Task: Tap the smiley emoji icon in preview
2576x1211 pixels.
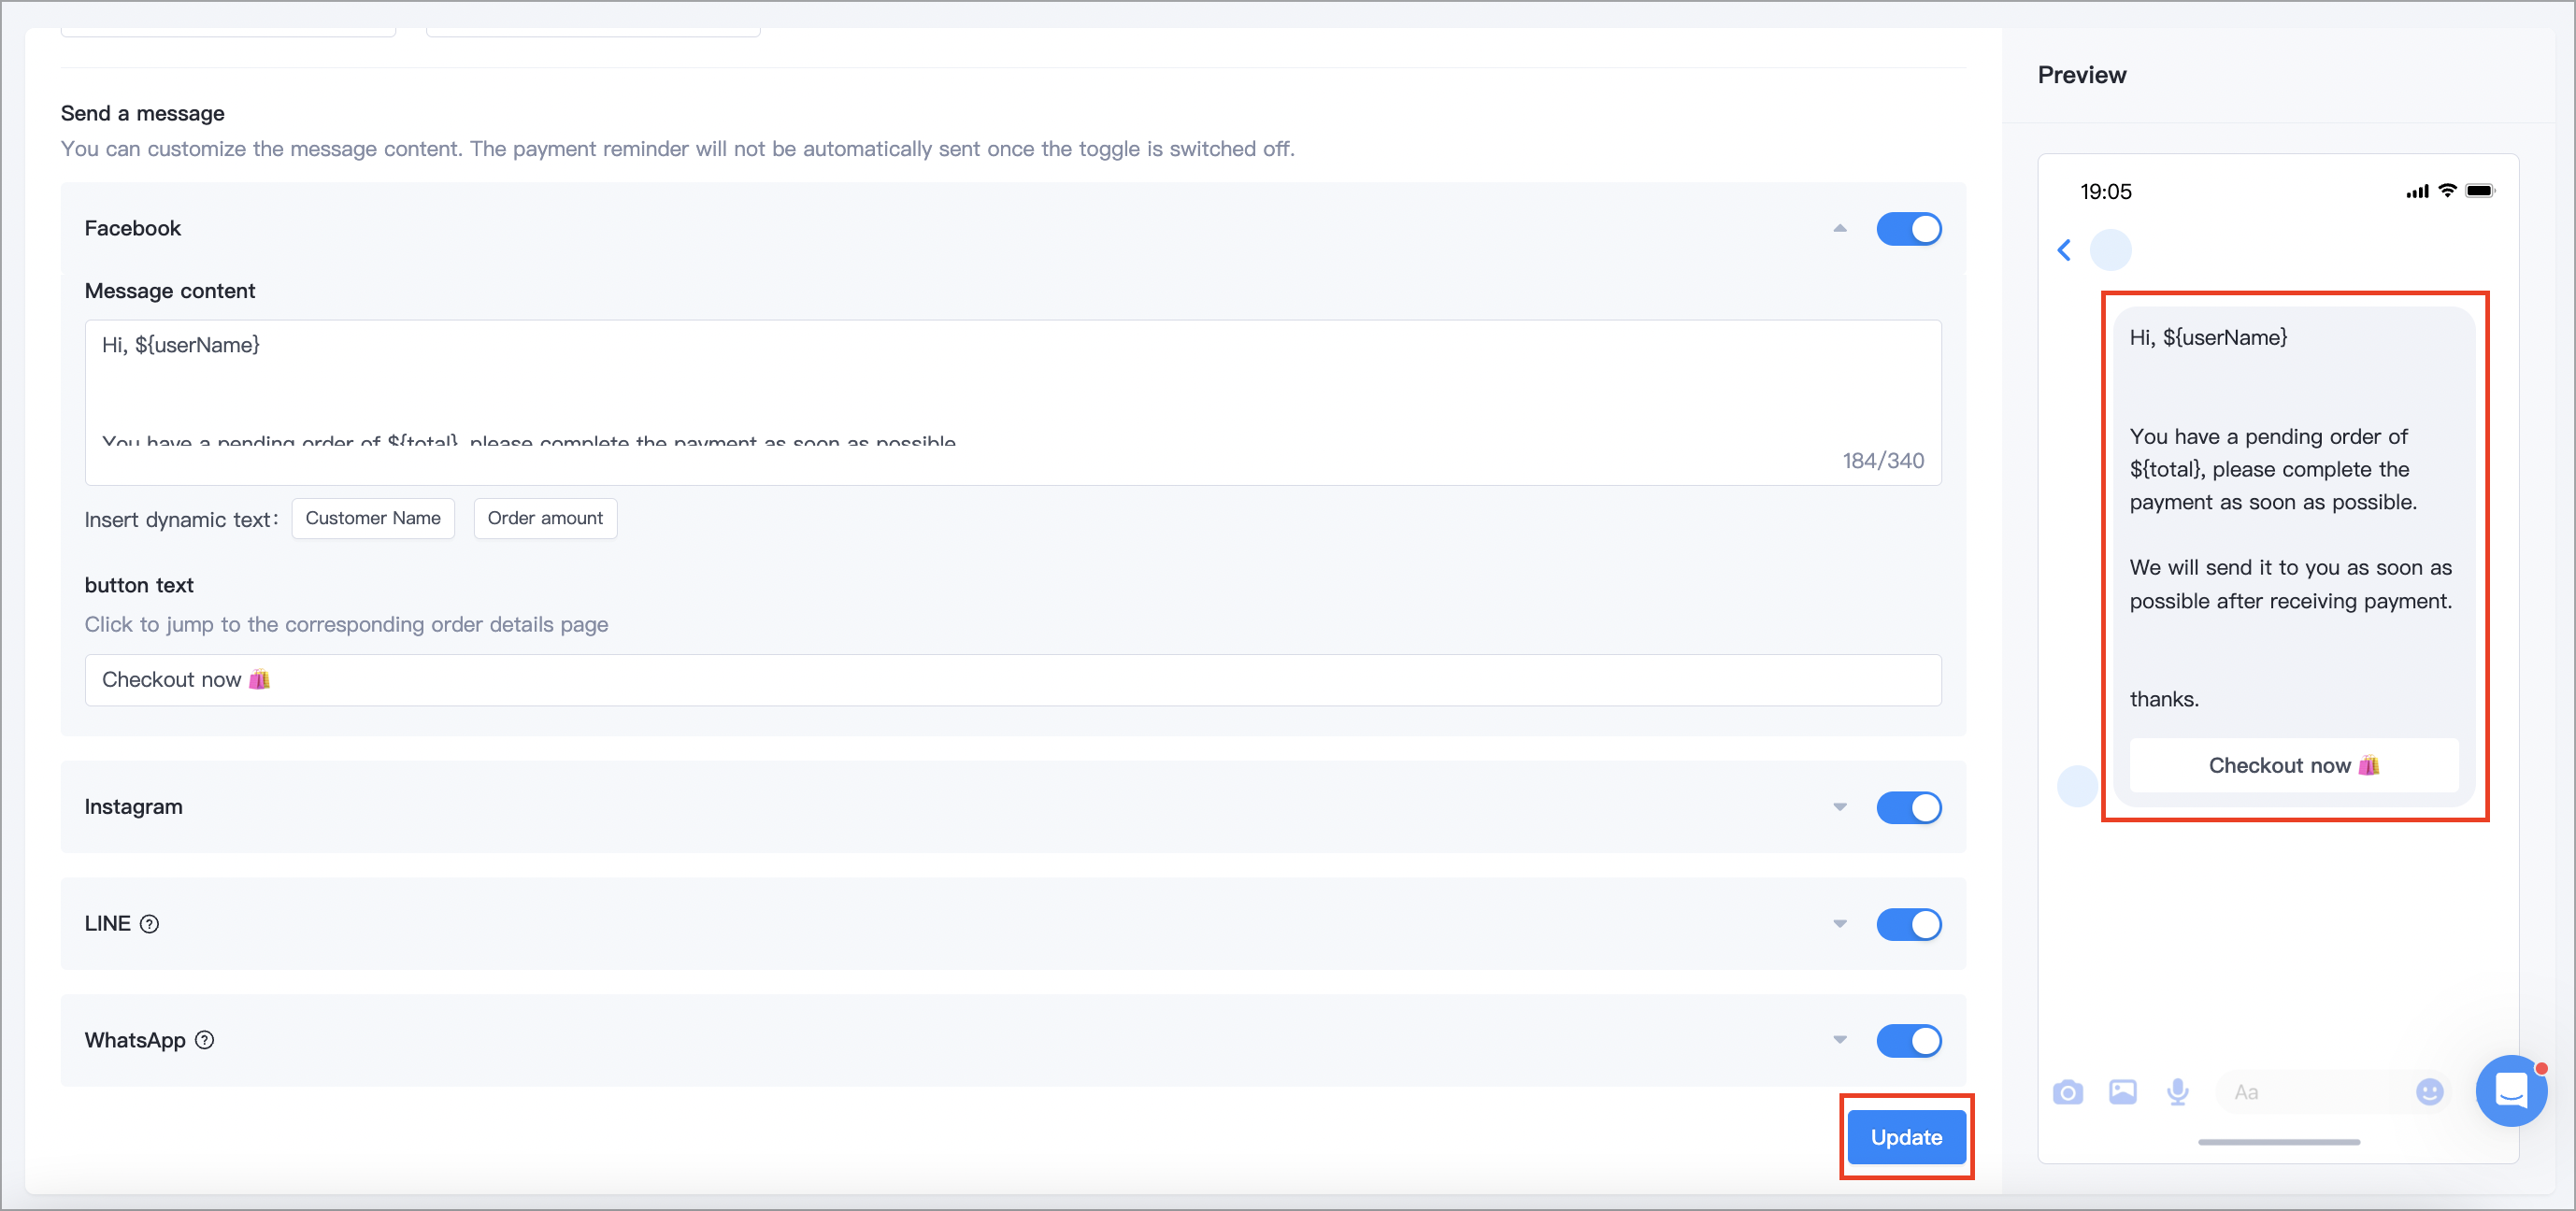Action: tap(2430, 1092)
